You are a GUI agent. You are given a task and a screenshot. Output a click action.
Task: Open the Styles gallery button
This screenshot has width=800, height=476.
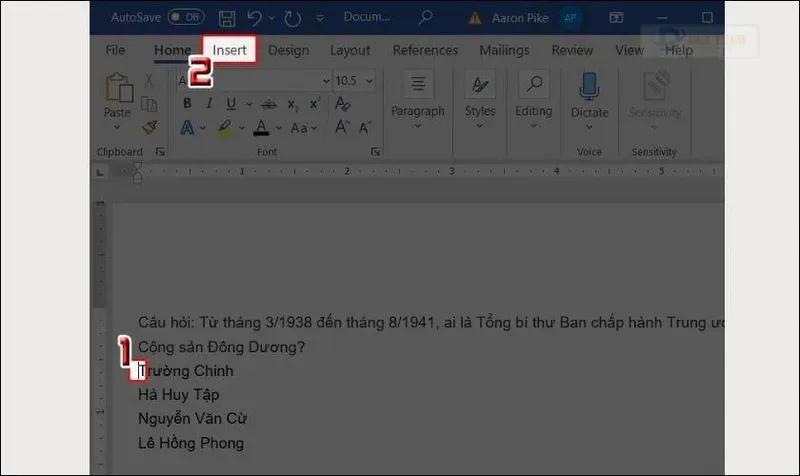tap(480, 99)
